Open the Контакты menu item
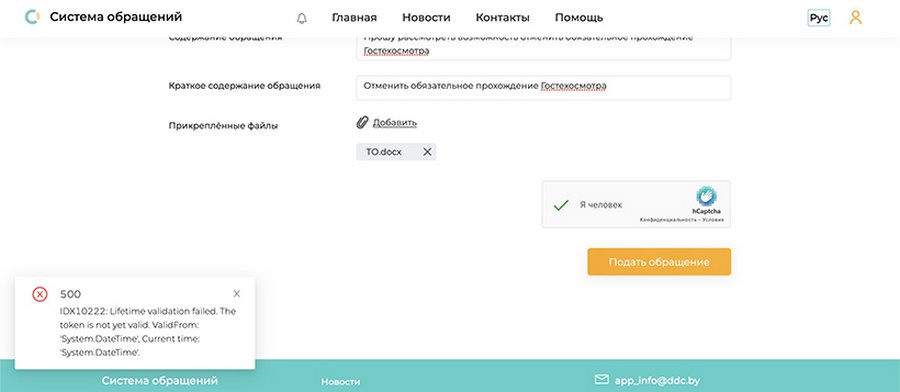 tap(503, 18)
